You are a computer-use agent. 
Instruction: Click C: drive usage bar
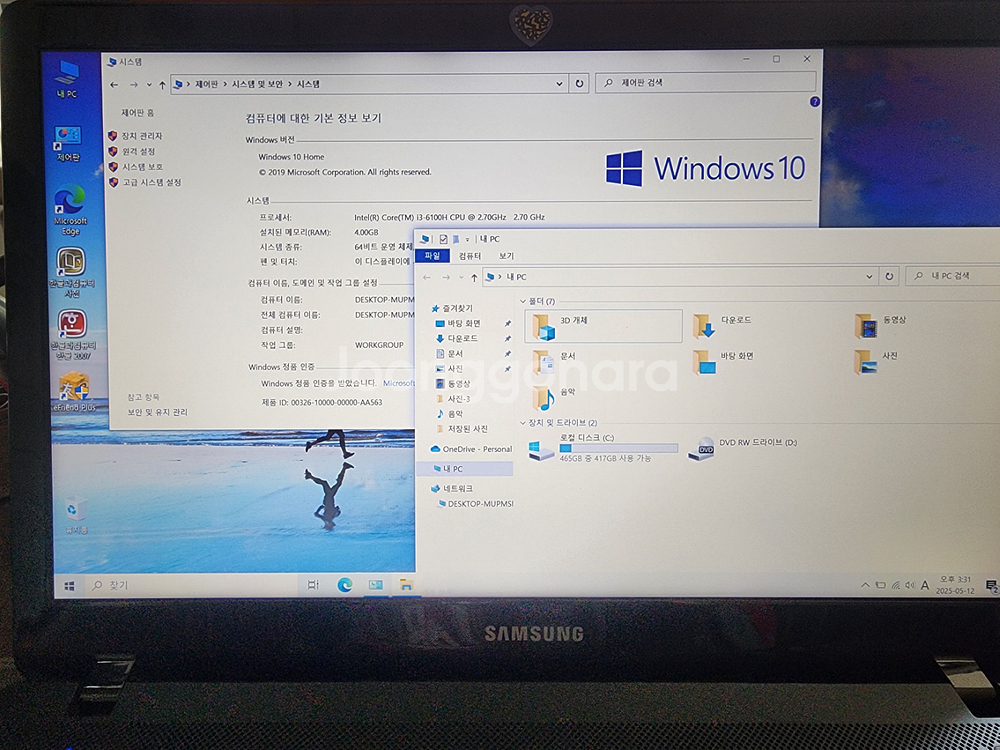point(619,448)
